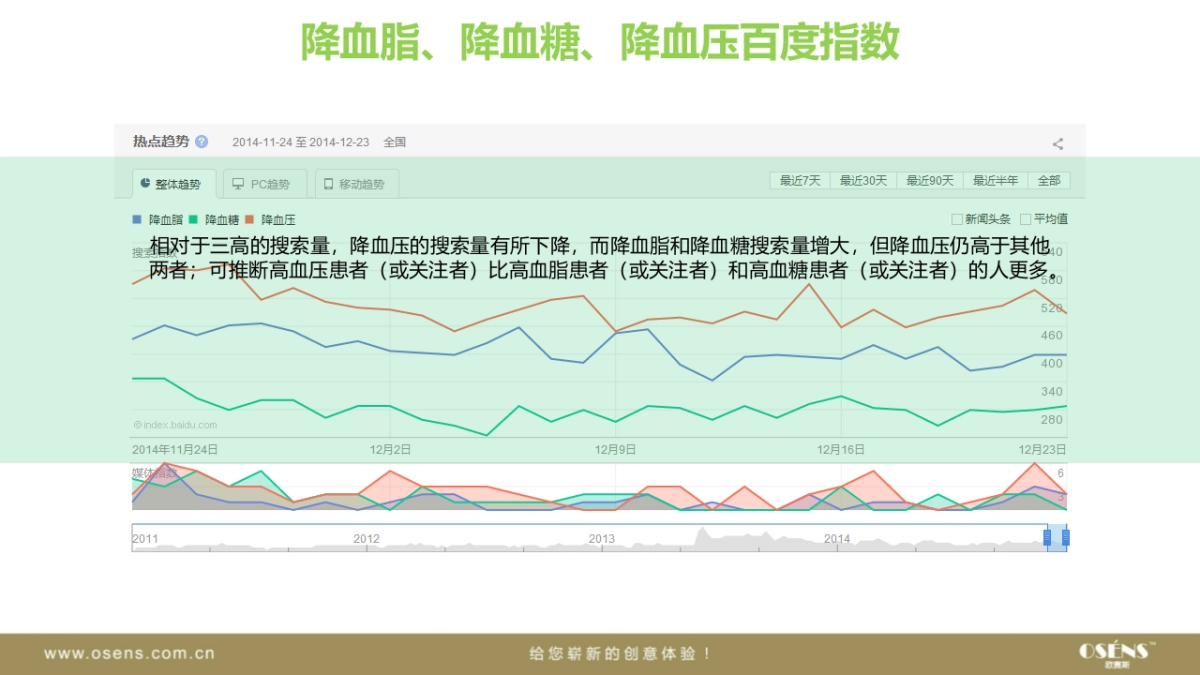Click the green 降血糖 legend square
This screenshot has height=675, width=1200.
193,219
